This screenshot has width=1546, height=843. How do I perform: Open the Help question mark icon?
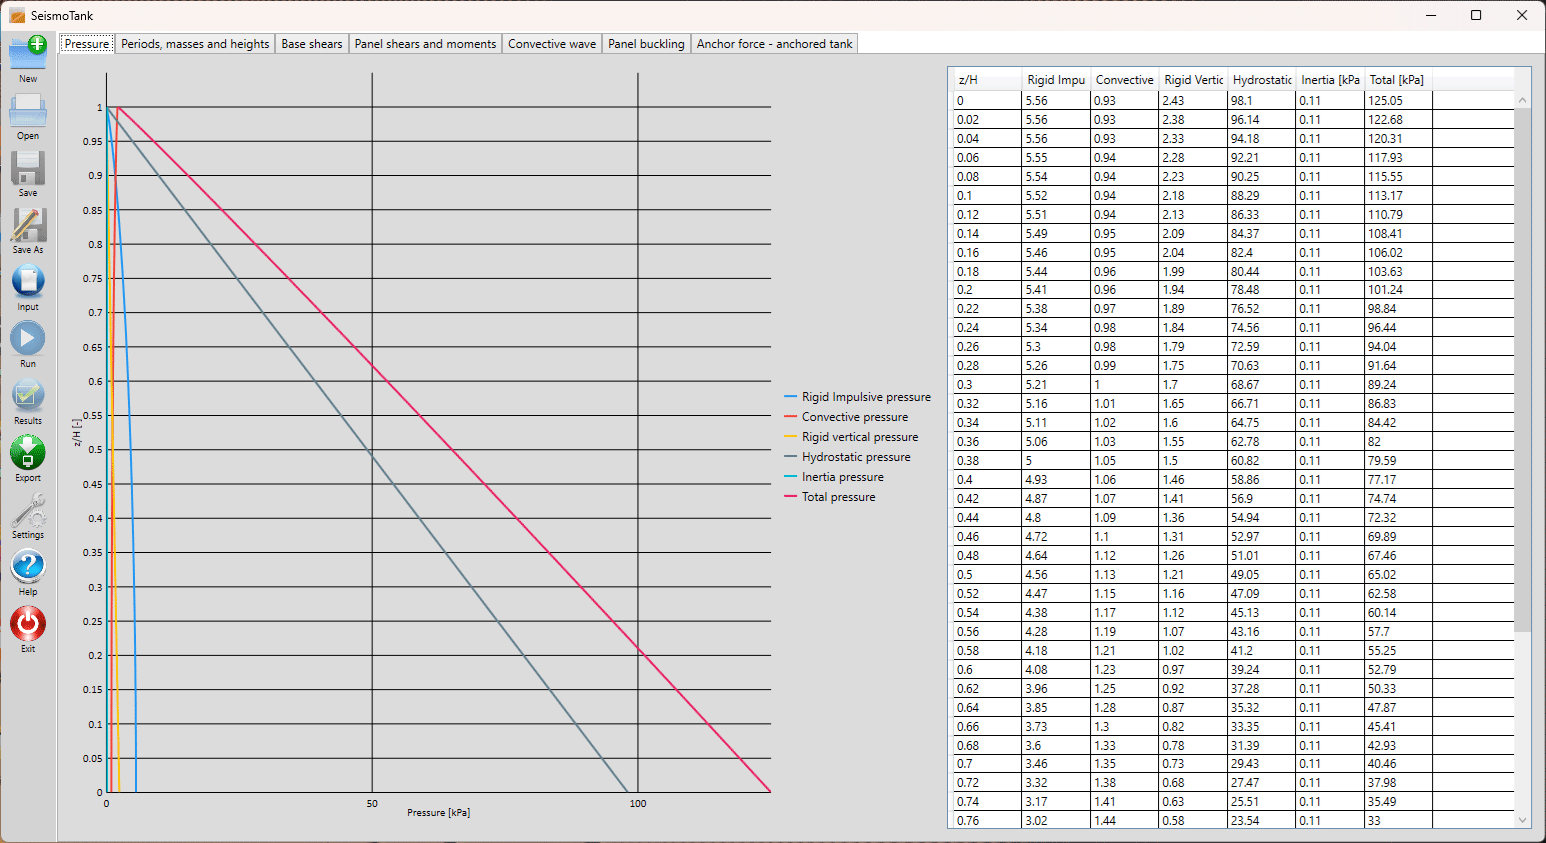pyautogui.click(x=28, y=567)
